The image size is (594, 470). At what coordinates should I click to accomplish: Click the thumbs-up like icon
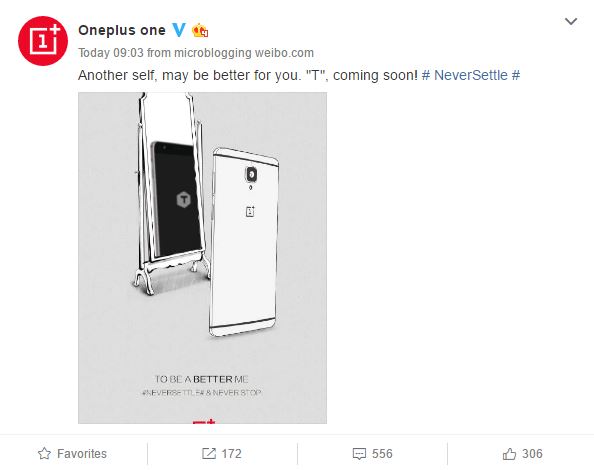click(x=509, y=453)
